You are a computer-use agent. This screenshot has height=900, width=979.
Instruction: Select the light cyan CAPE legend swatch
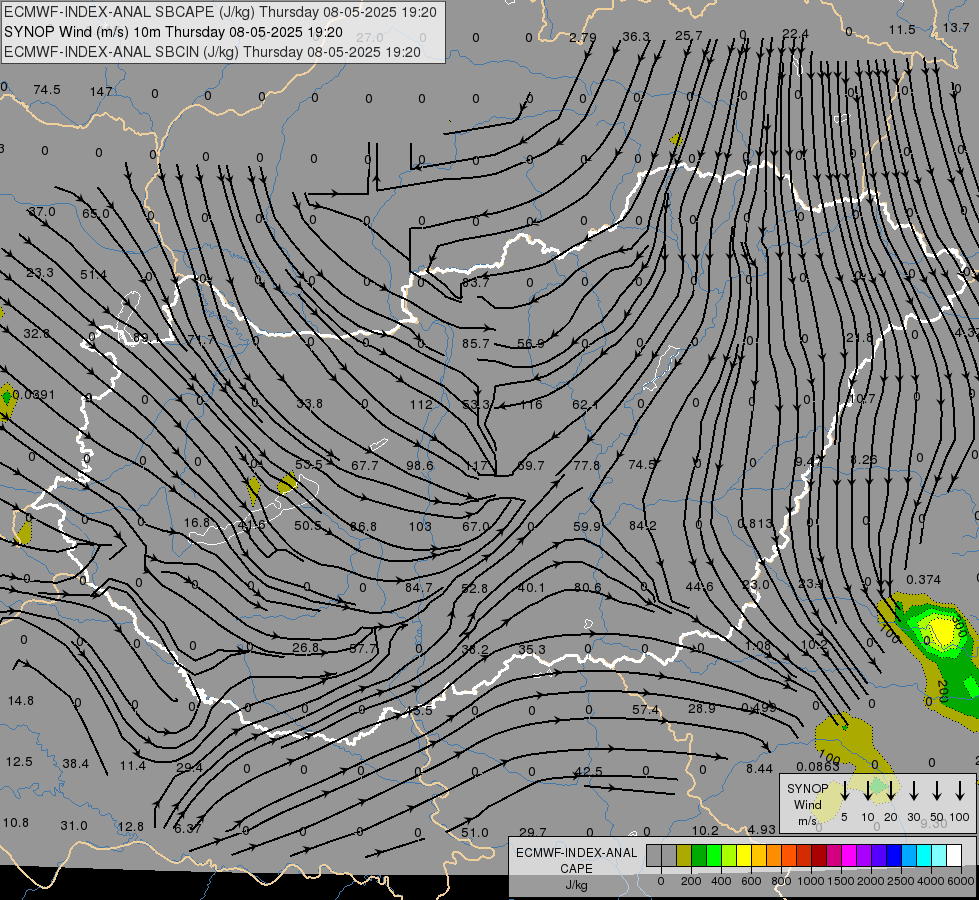coord(938,855)
